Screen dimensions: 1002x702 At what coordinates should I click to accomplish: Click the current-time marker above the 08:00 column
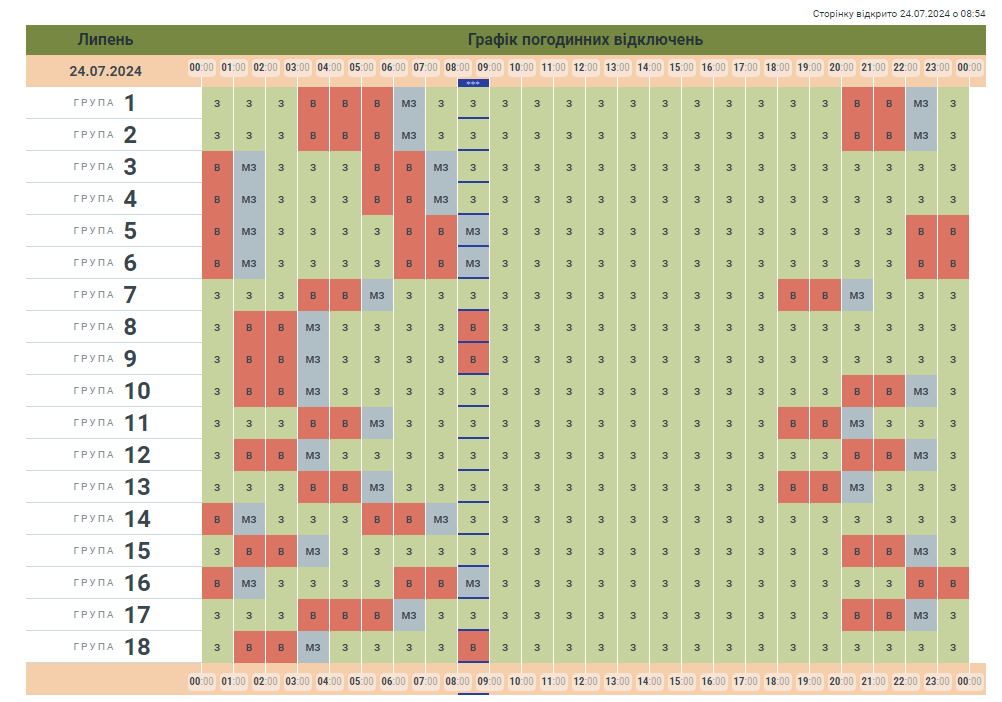[473, 83]
